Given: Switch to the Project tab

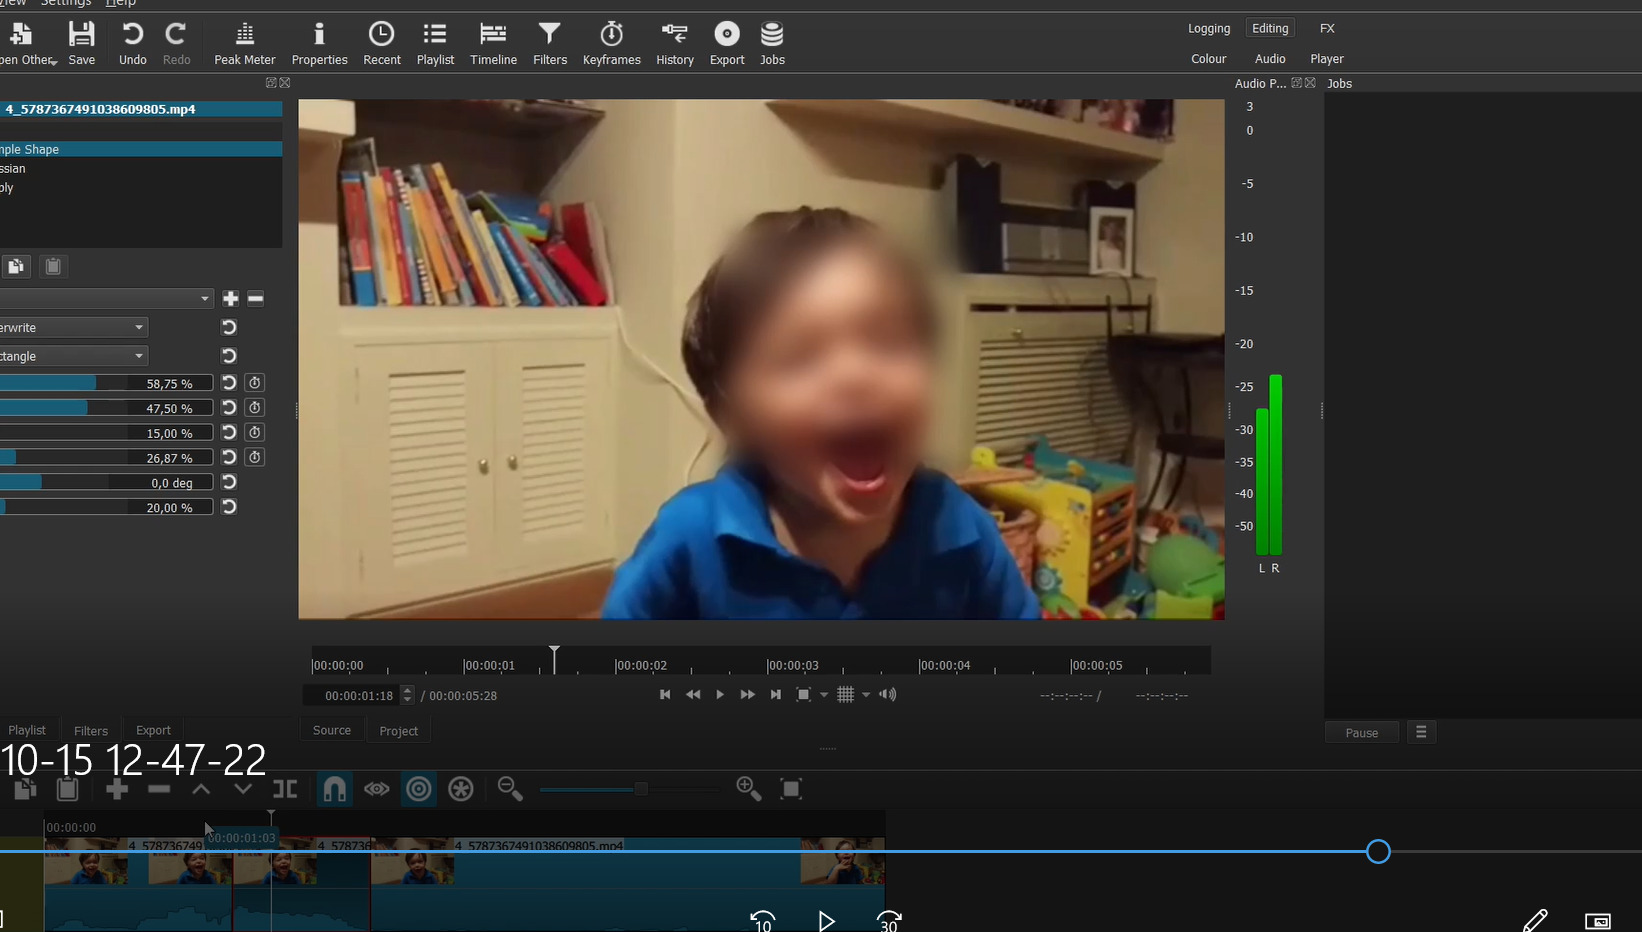Looking at the screenshot, I should coord(398,731).
